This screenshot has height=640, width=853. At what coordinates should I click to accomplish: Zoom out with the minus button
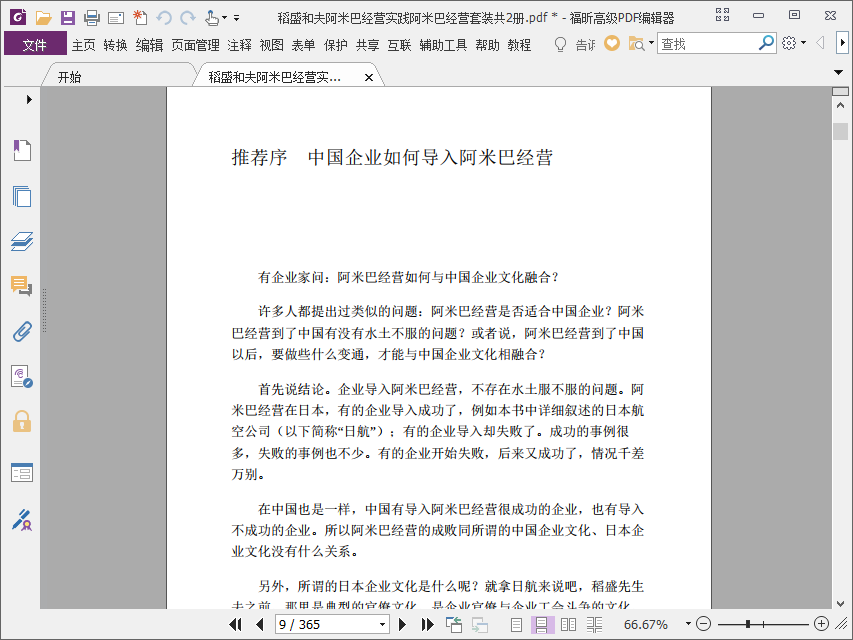pos(703,624)
